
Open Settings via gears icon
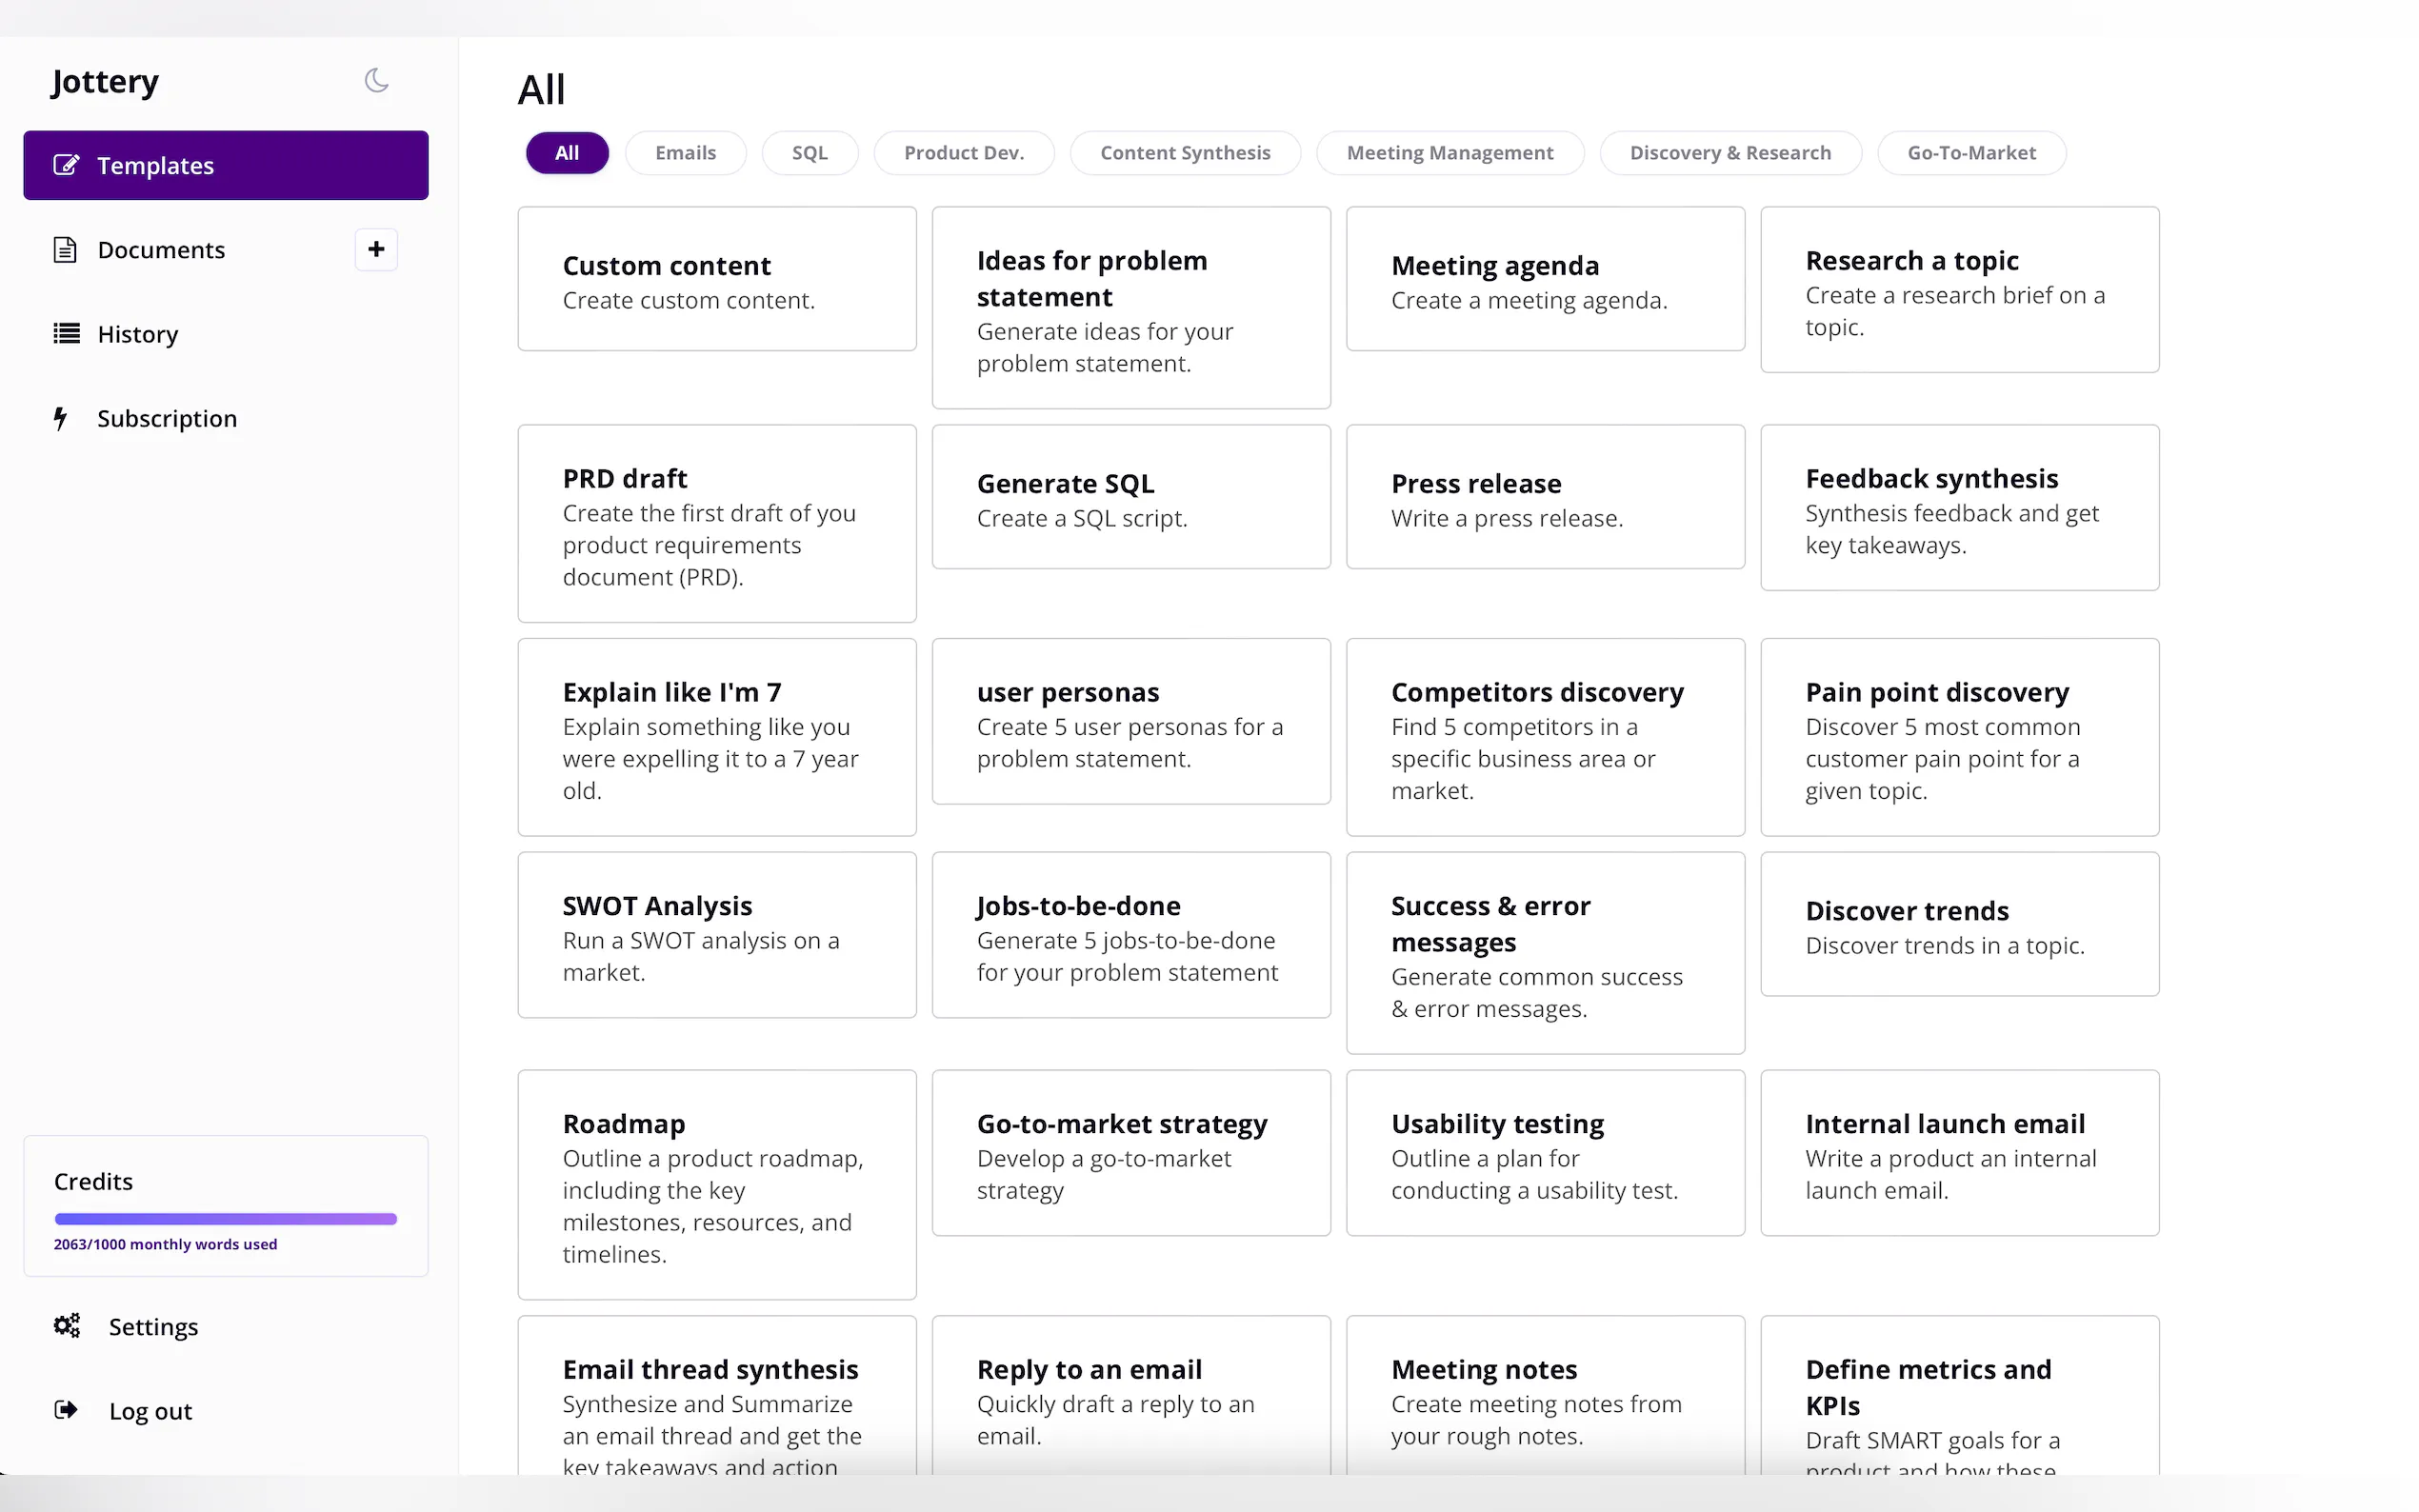[x=66, y=1326]
